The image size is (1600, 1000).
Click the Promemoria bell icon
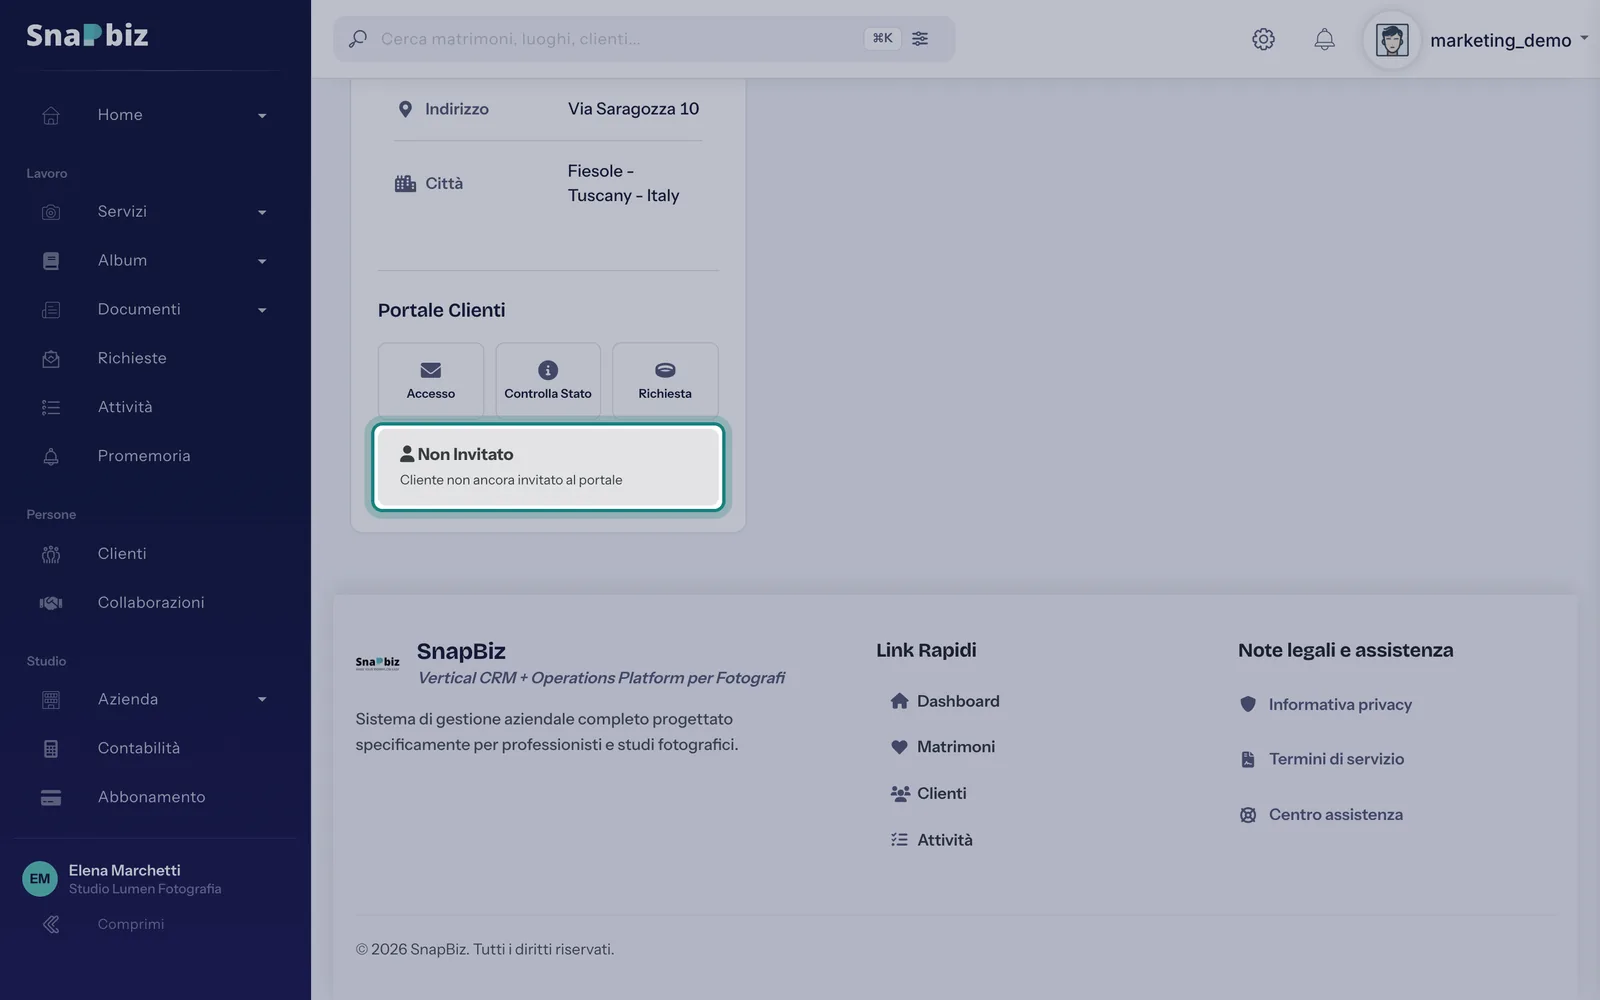pos(51,456)
